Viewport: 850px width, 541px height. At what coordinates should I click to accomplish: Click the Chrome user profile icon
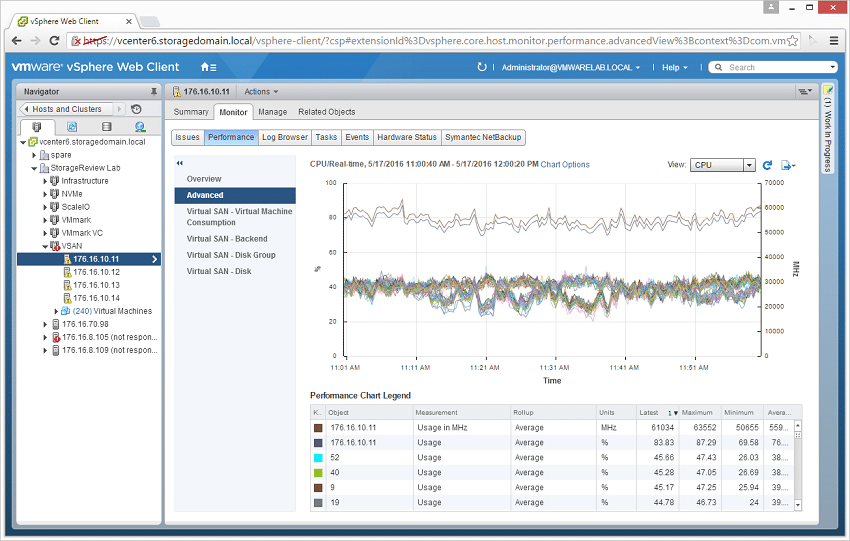point(771,7)
